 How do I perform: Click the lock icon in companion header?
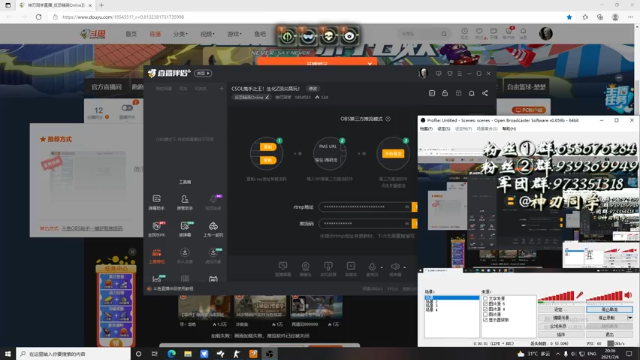click(x=445, y=93)
